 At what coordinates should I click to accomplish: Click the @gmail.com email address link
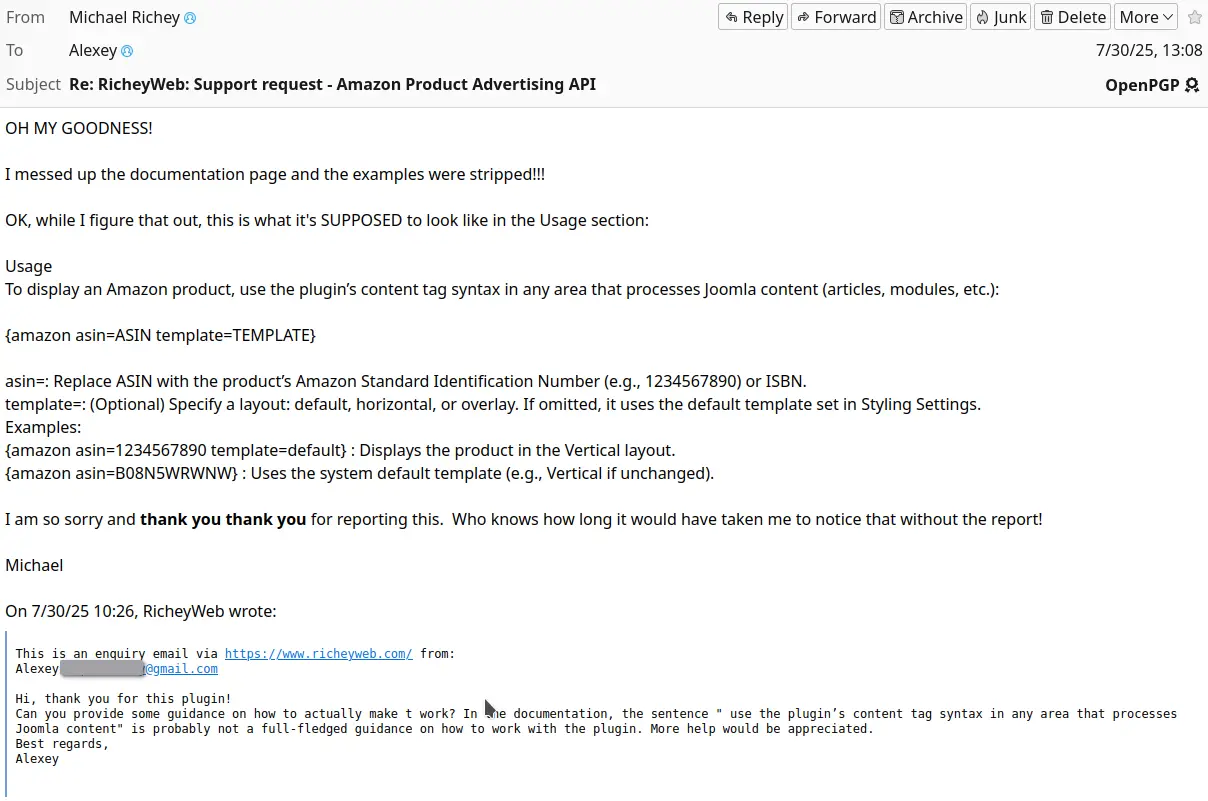[x=181, y=669]
